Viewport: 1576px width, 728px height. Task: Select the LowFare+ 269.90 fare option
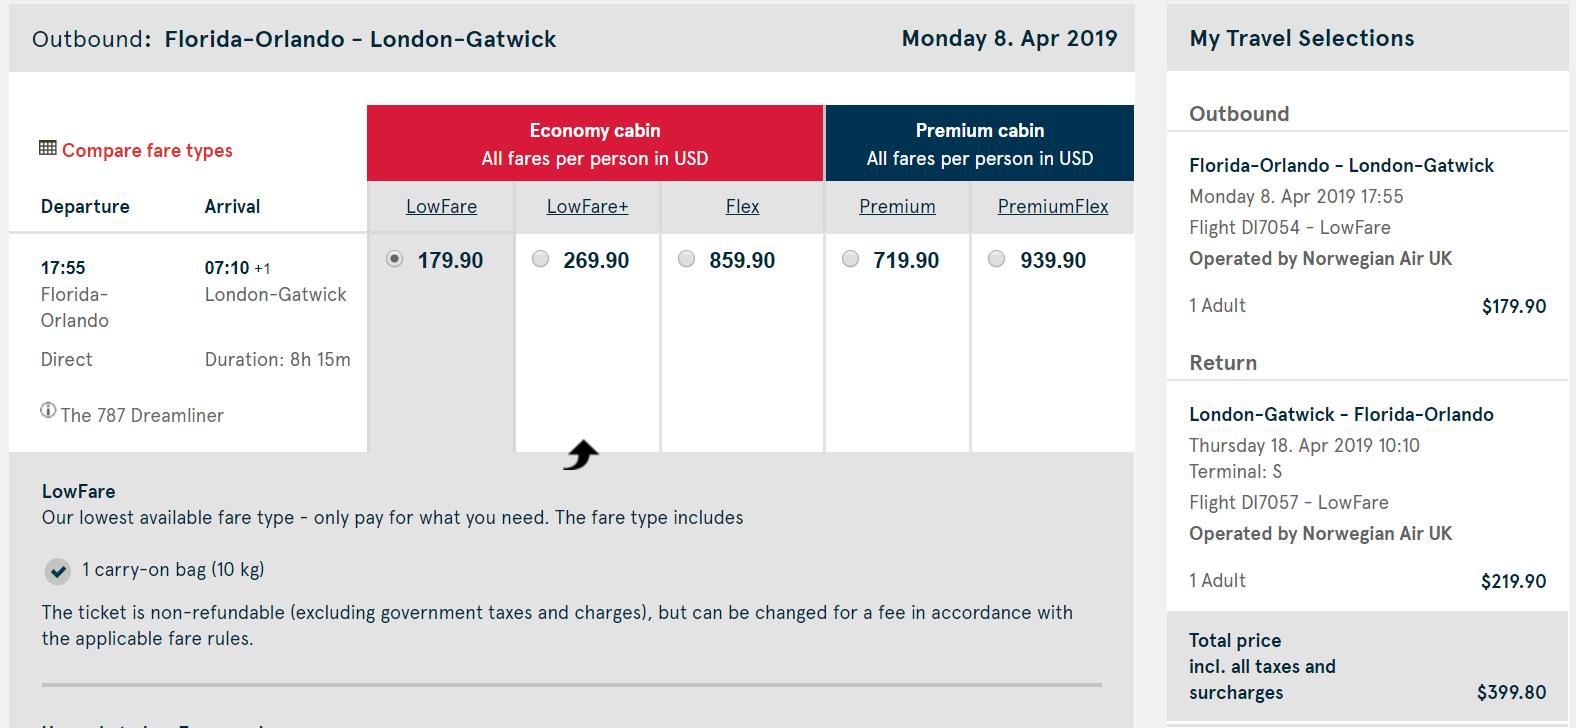pos(541,259)
